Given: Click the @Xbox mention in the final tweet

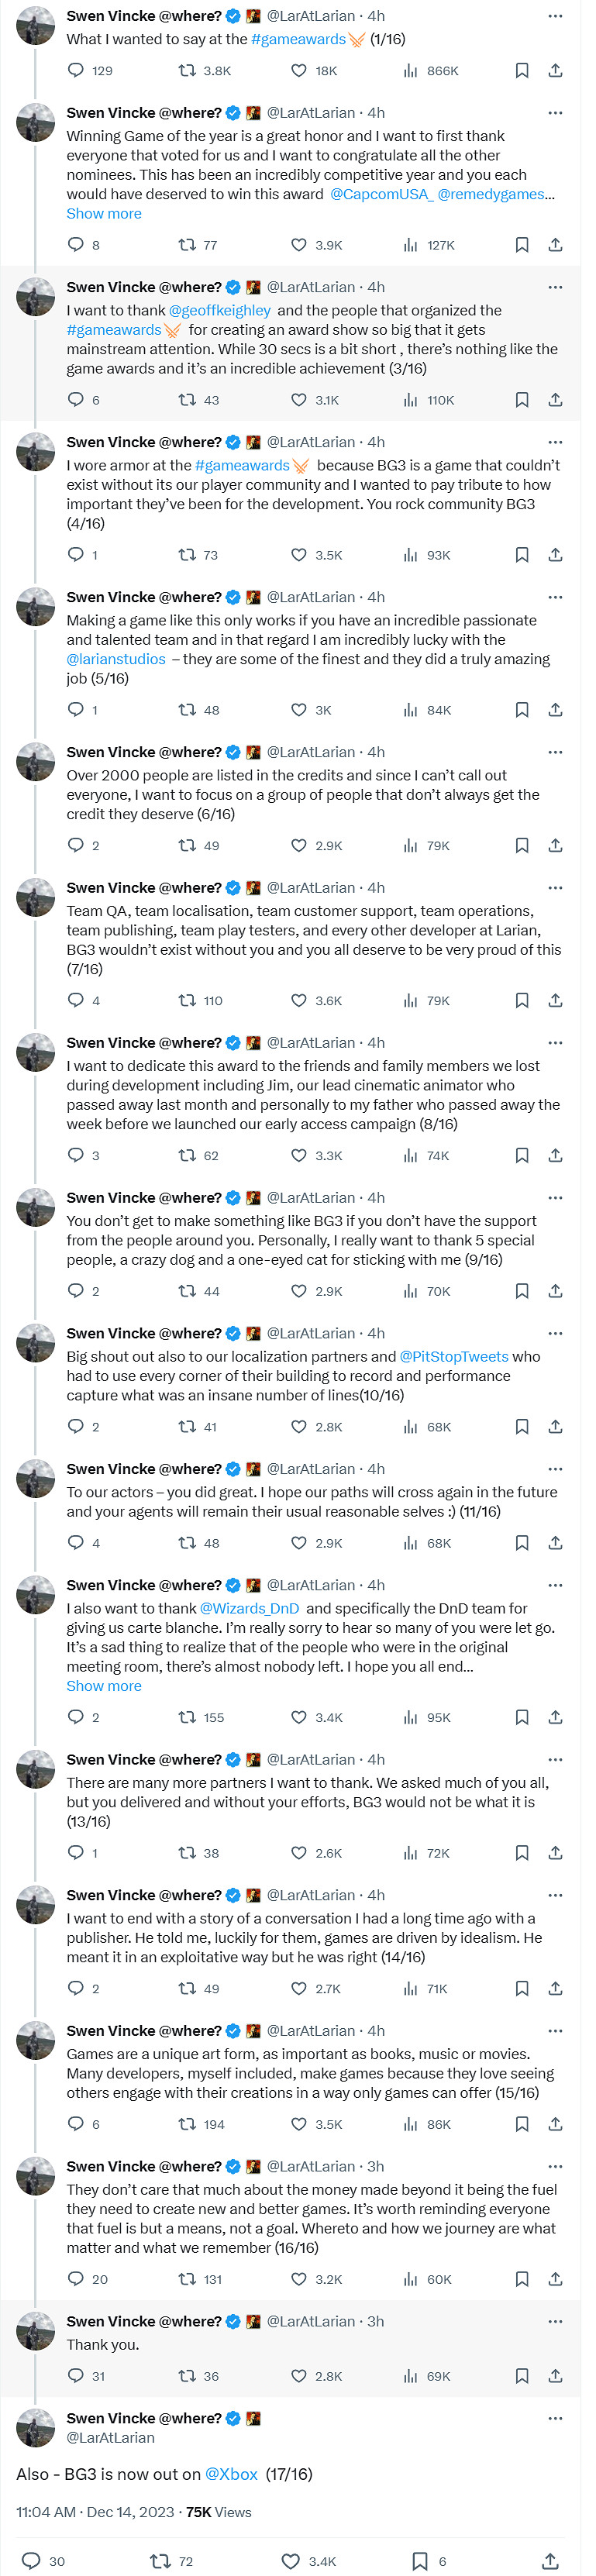Looking at the screenshot, I should (x=231, y=2474).
